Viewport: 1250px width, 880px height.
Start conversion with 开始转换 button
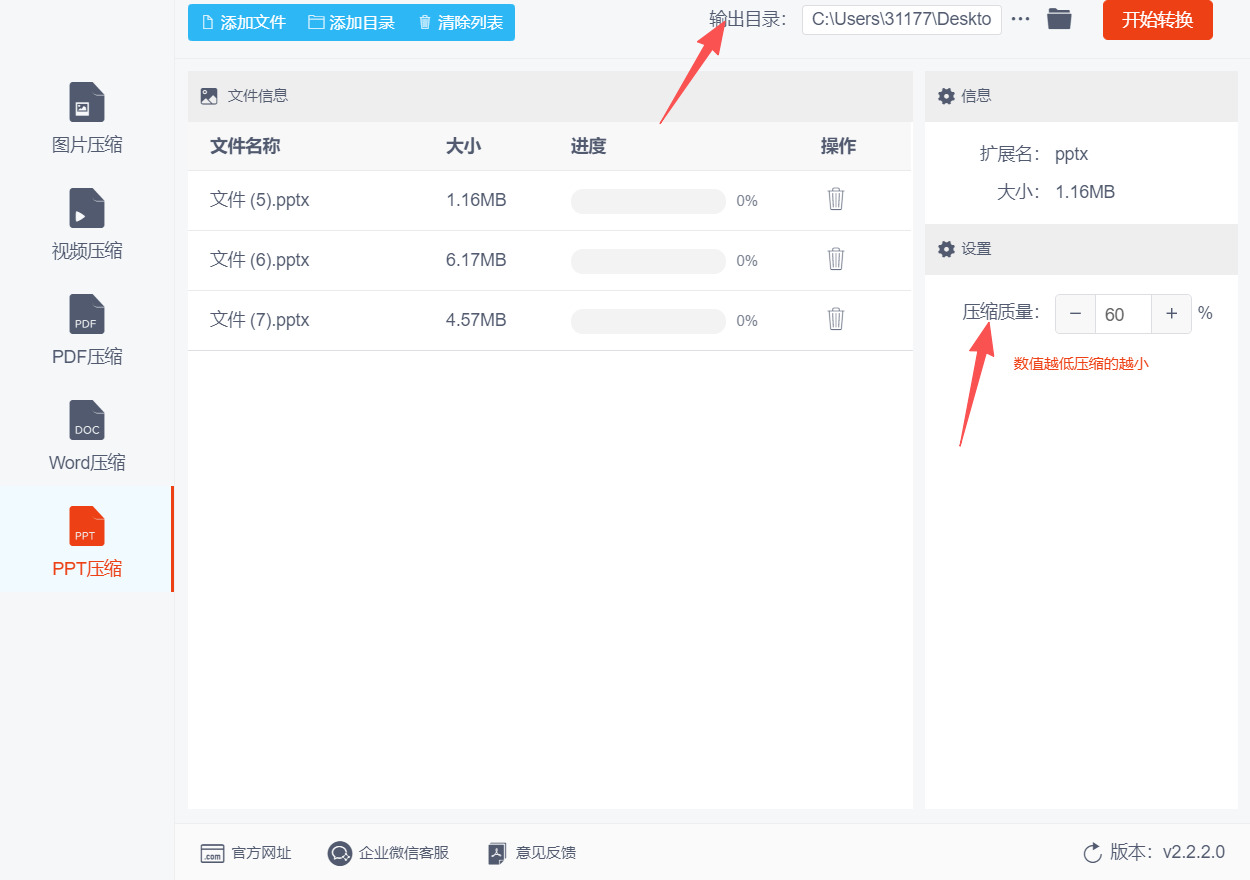(x=1158, y=20)
